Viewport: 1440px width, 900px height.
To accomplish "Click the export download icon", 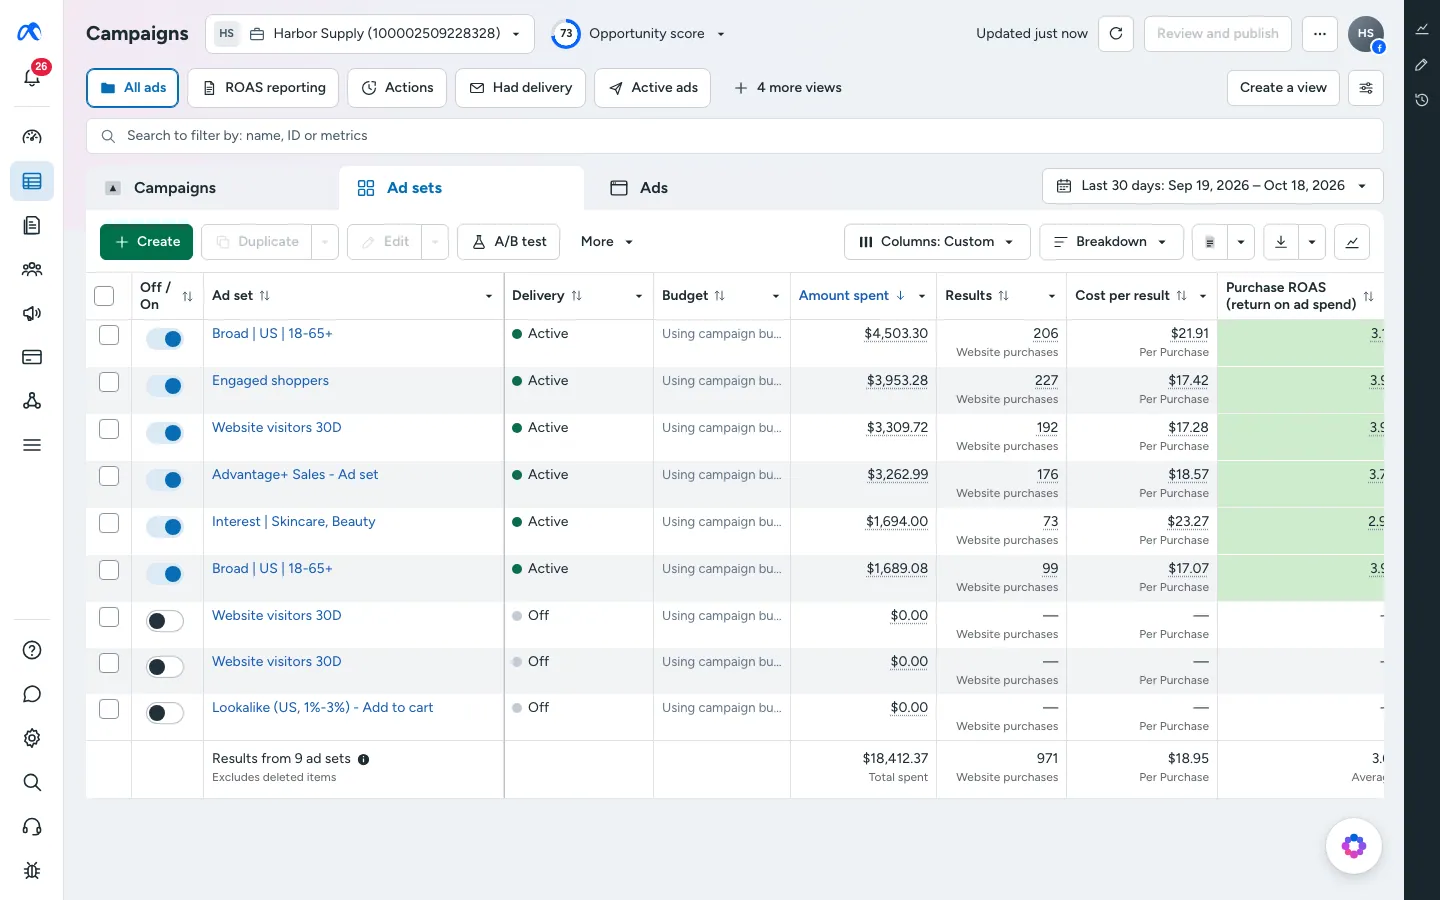I will (1281, 242).
